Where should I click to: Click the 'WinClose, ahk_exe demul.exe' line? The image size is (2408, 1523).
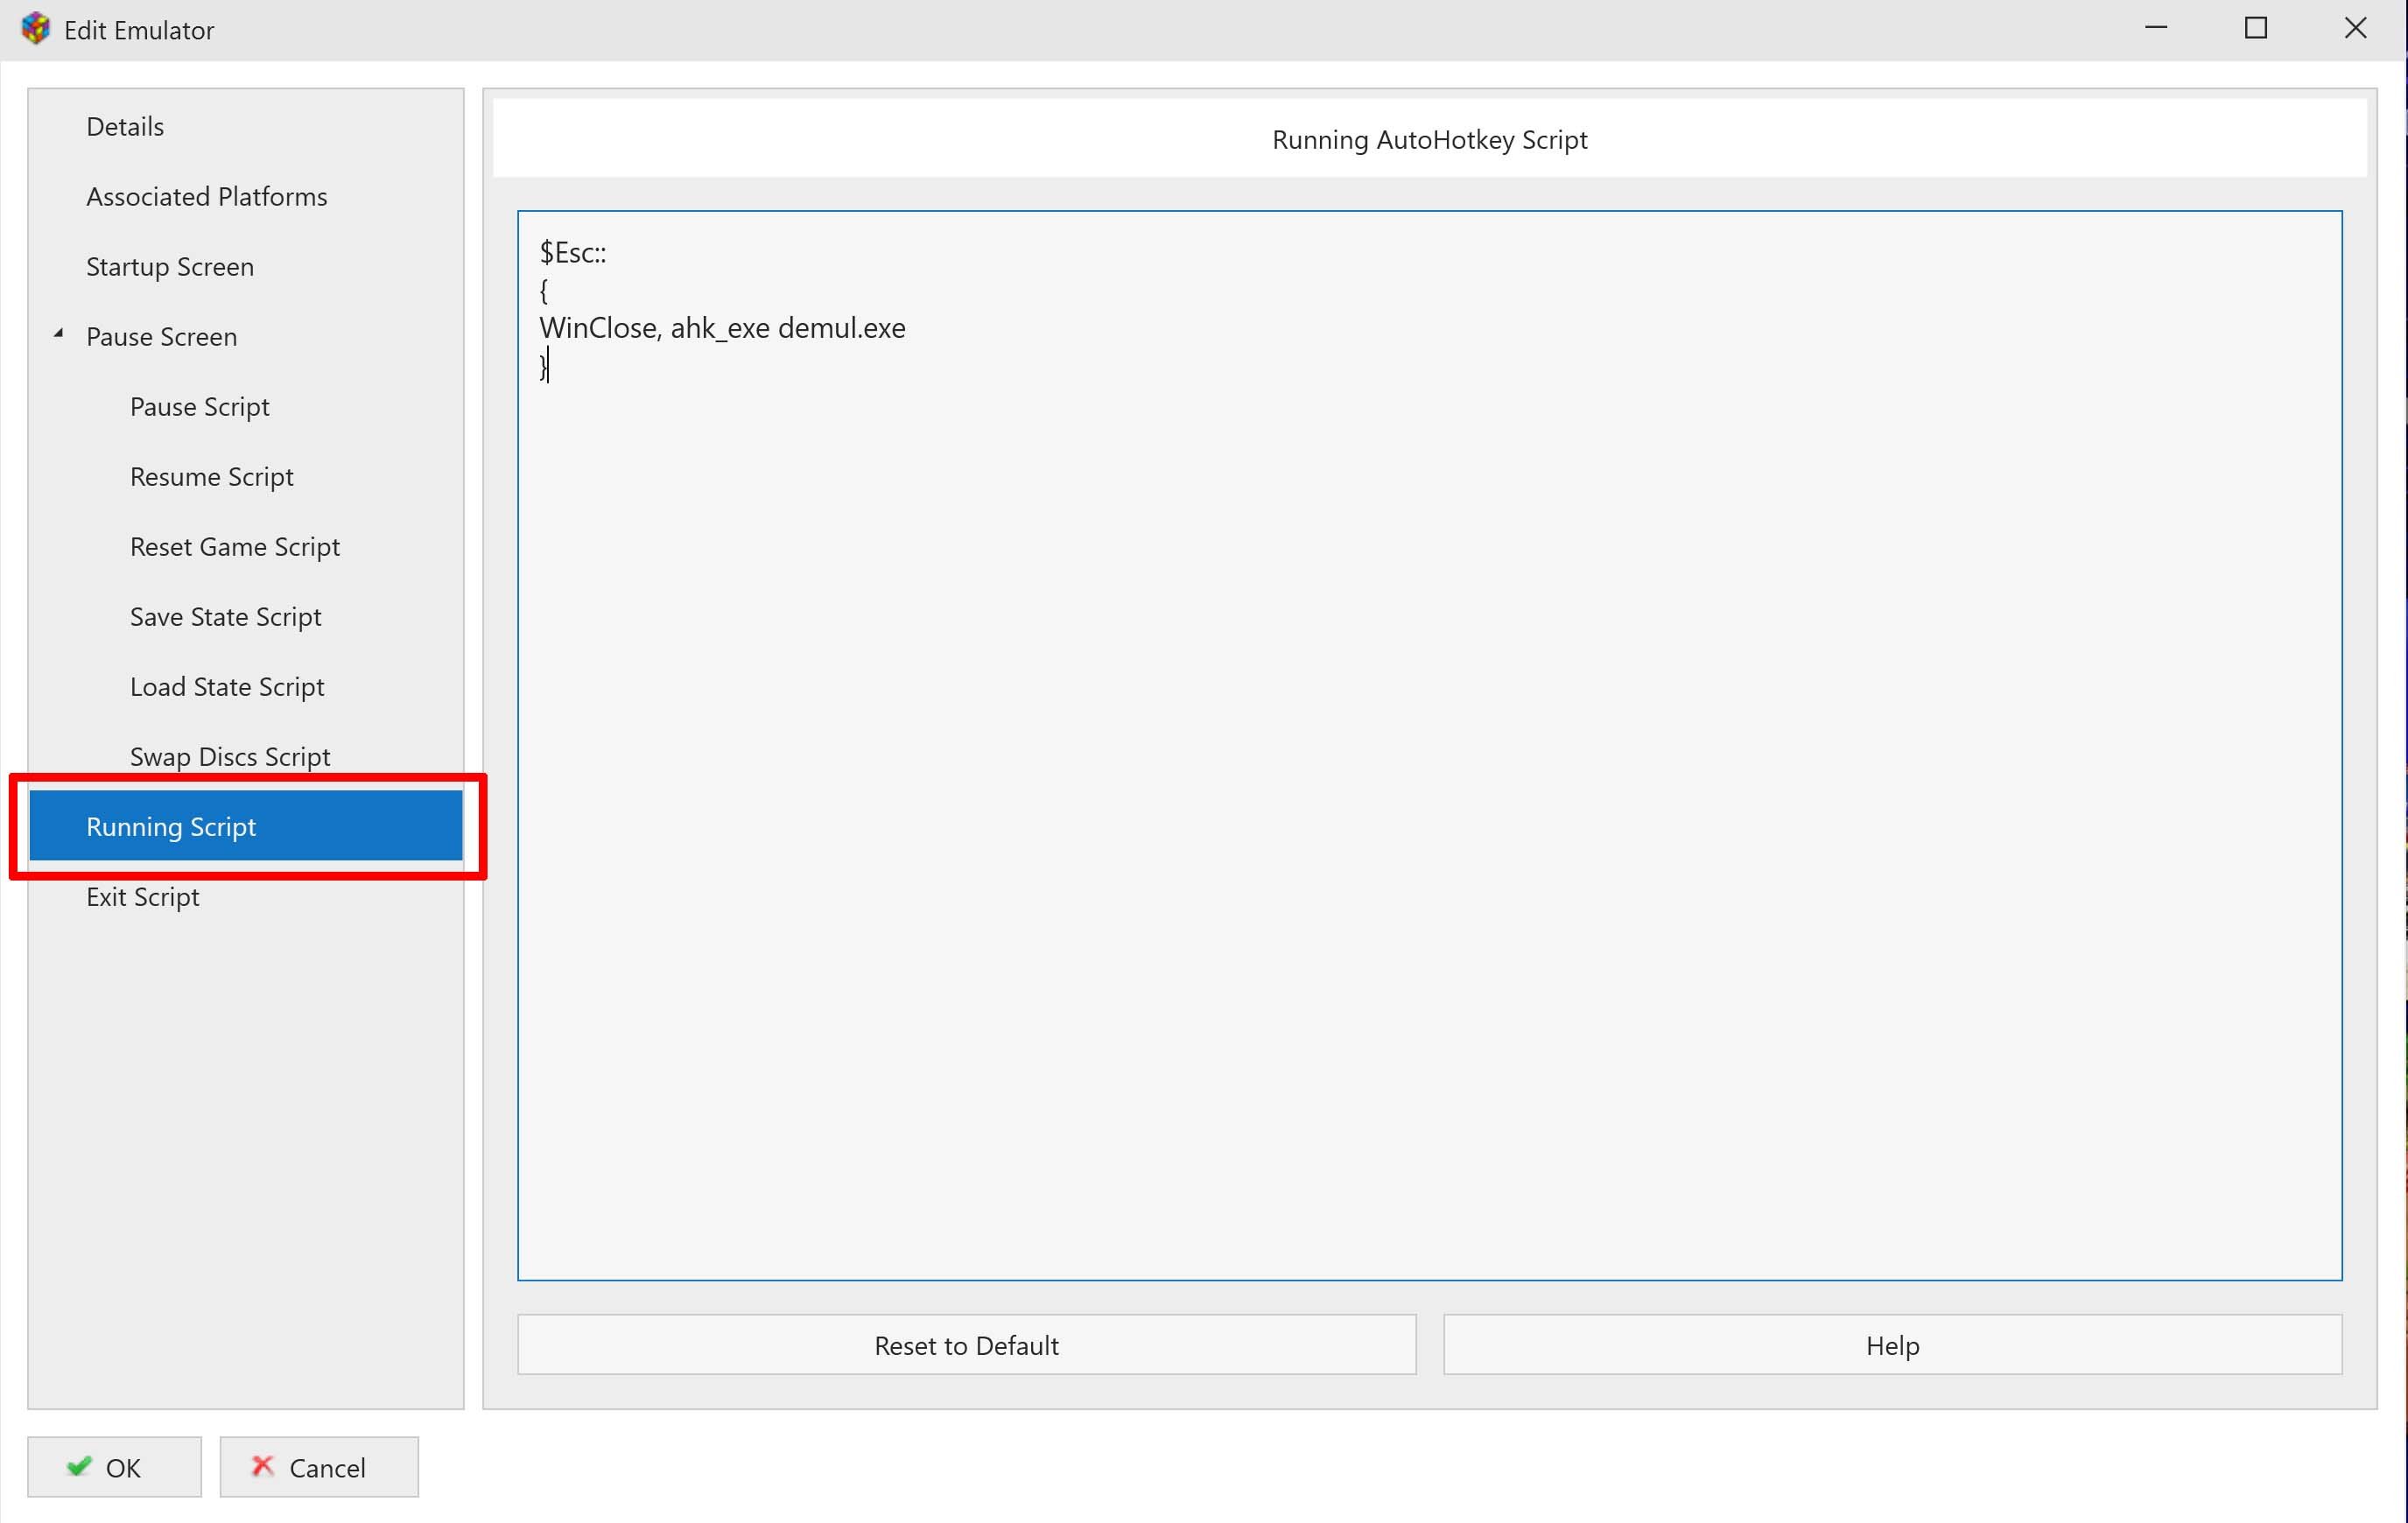(722, 328)
